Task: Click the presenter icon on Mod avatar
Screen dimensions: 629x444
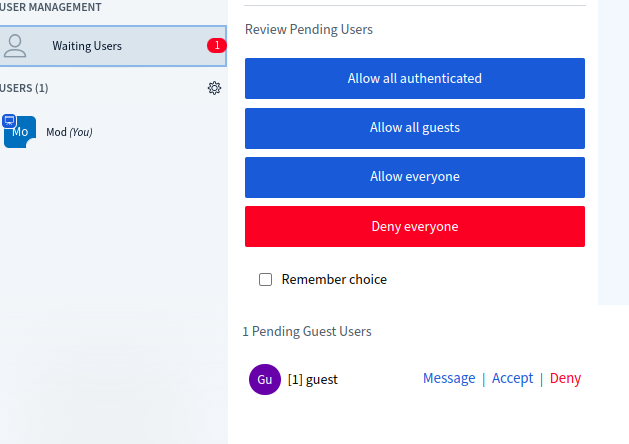Action: point(9,120)
